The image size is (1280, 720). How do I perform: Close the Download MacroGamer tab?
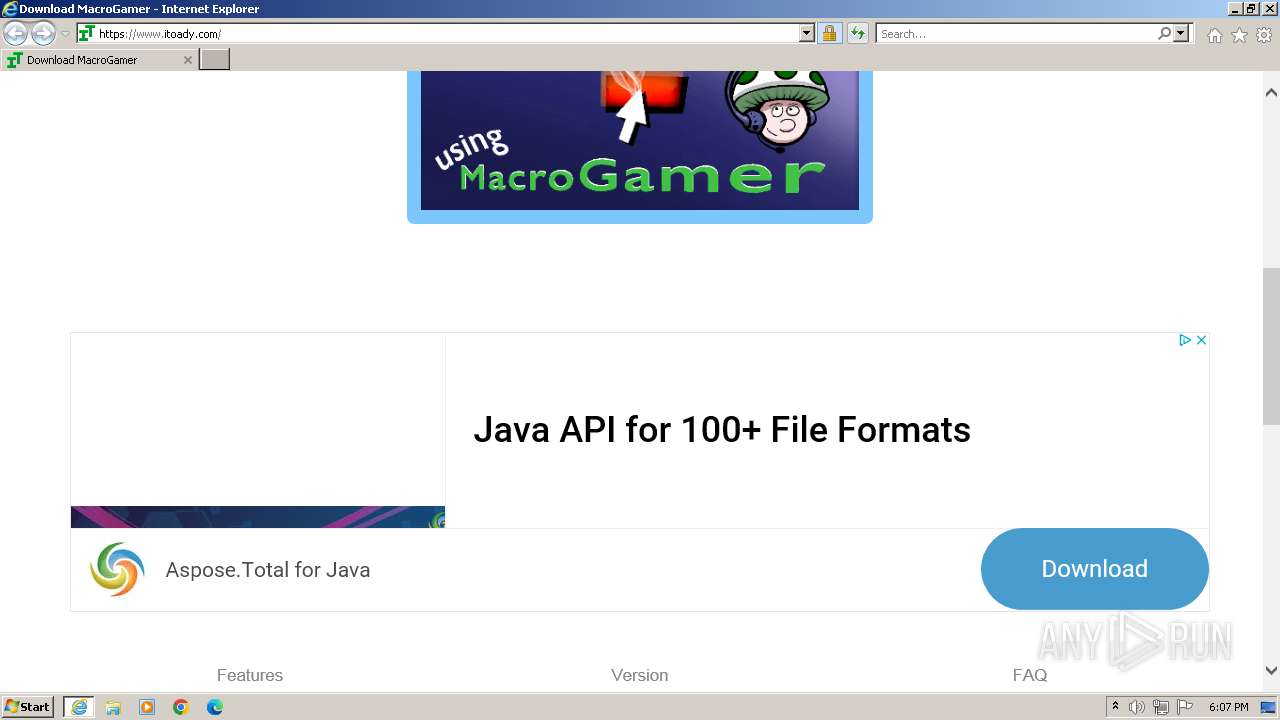[187, 60]
